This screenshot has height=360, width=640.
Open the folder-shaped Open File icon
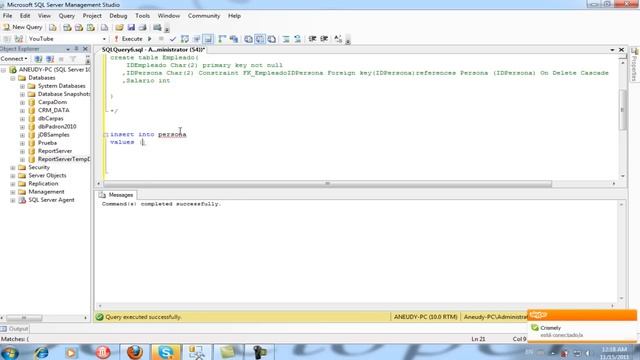[x=119, y=27]
